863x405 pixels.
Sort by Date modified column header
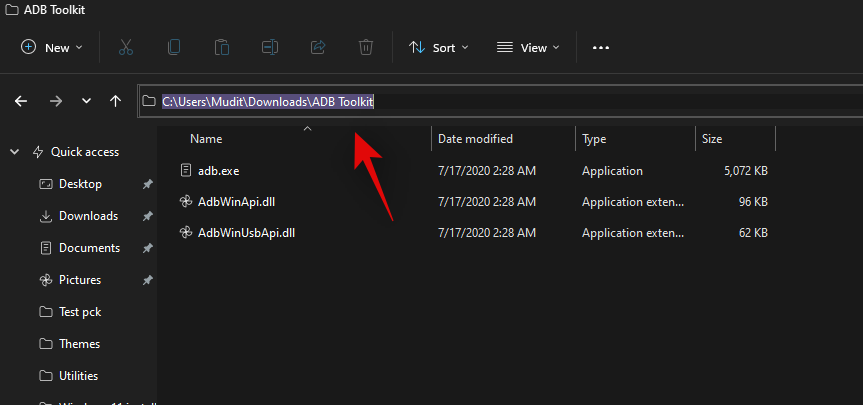[x=475, y=139]
